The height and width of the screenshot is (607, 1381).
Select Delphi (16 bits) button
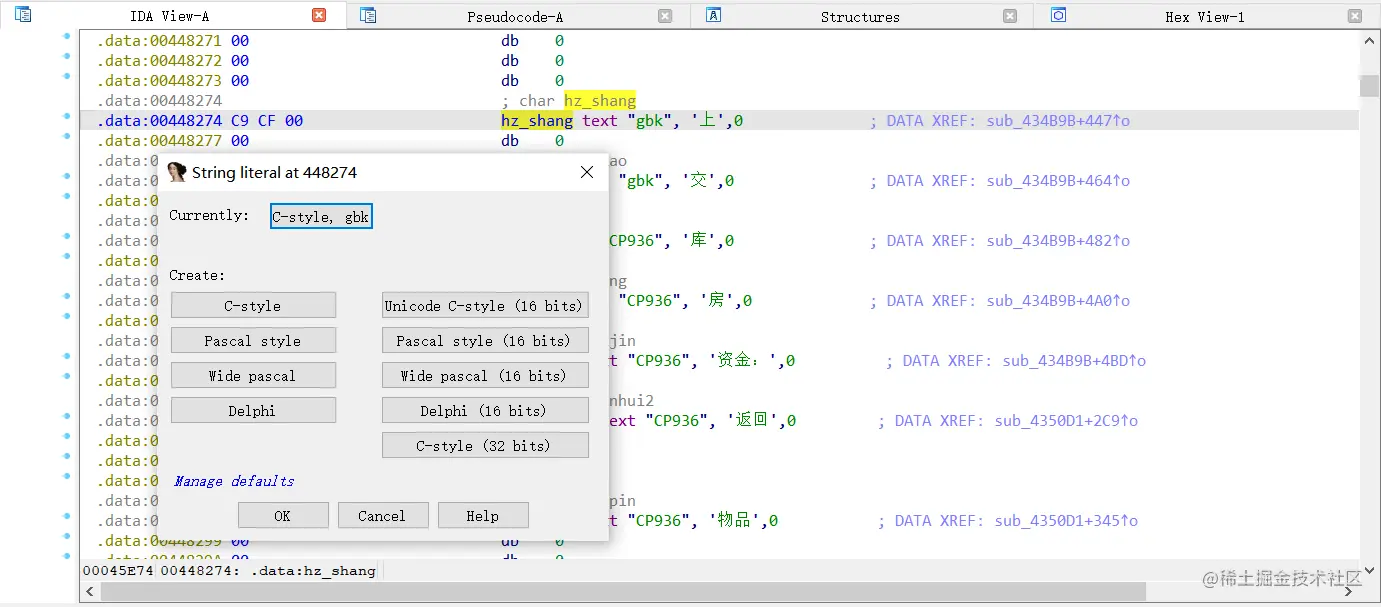point(485,411)
